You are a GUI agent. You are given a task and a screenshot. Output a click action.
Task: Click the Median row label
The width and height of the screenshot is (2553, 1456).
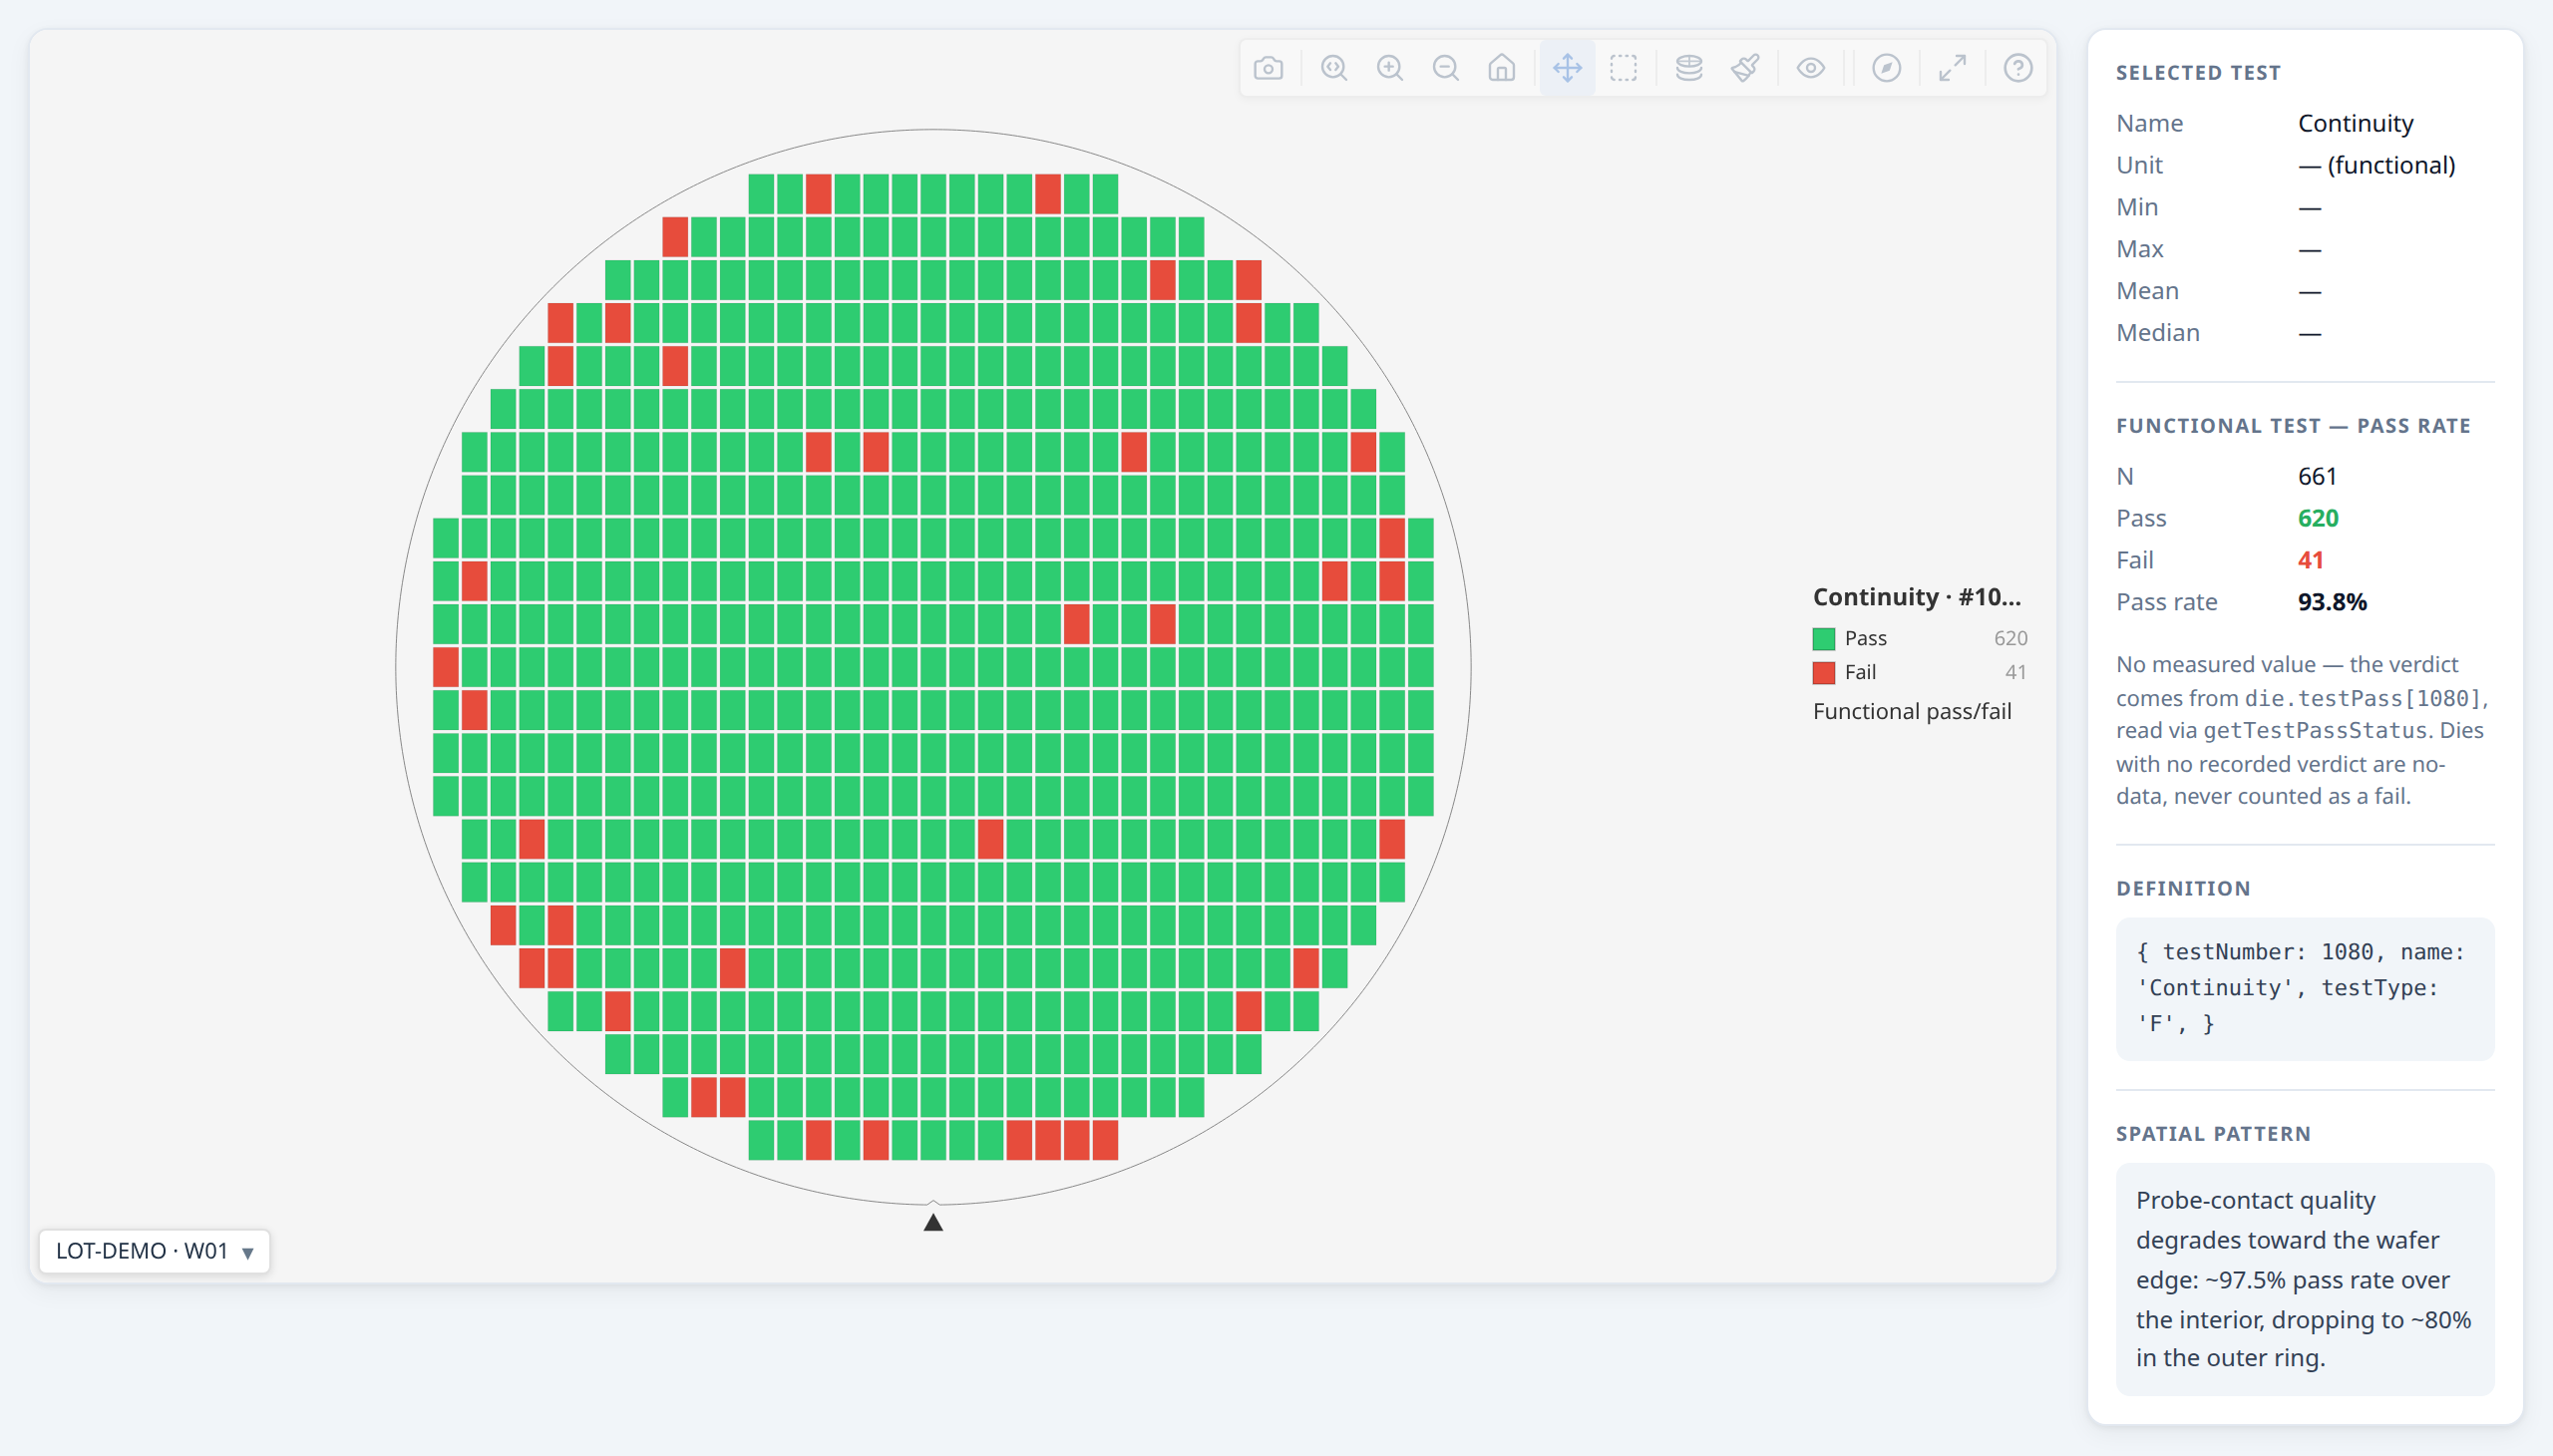2157,333
